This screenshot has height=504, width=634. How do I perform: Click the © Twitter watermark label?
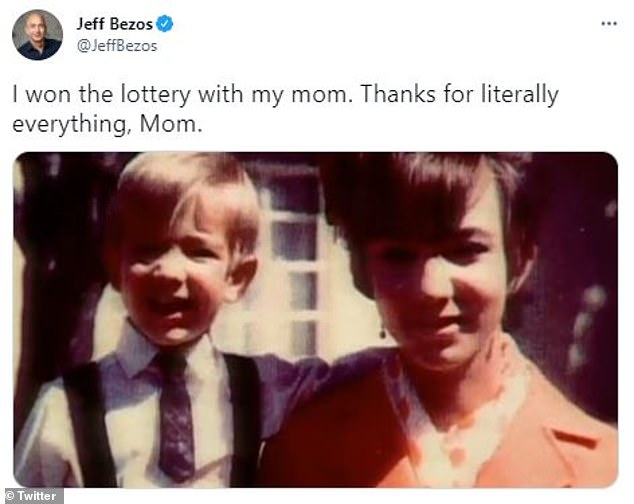(x=32, y=496)
